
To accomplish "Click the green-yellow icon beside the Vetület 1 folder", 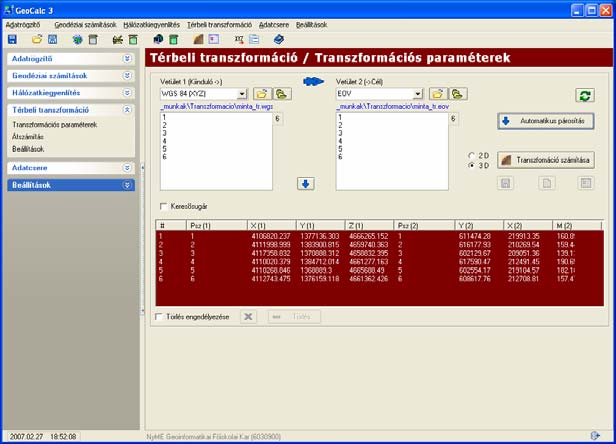I will [282, 94].
